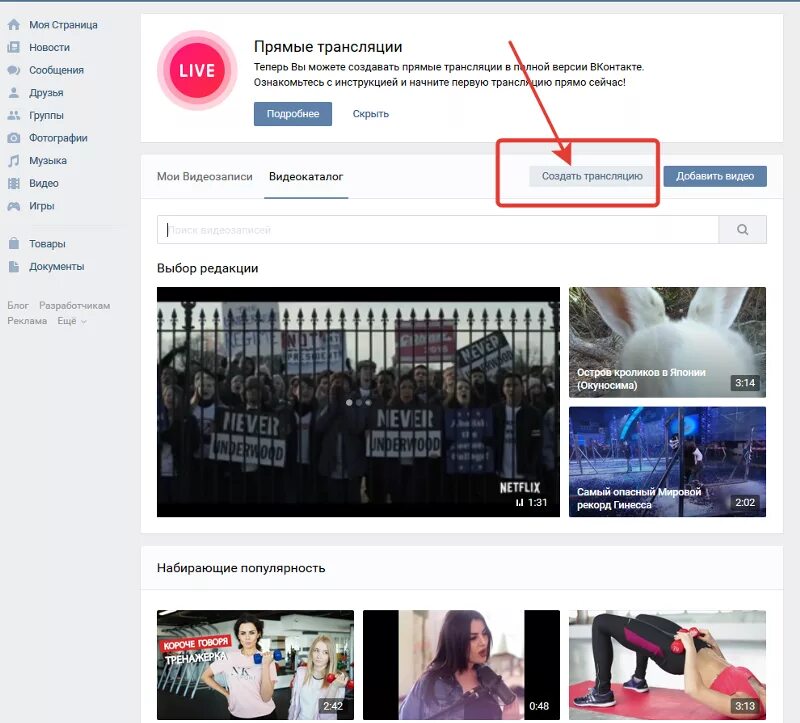
Task: Click the music note icon beside Музыка
Action: click(14, 161)
